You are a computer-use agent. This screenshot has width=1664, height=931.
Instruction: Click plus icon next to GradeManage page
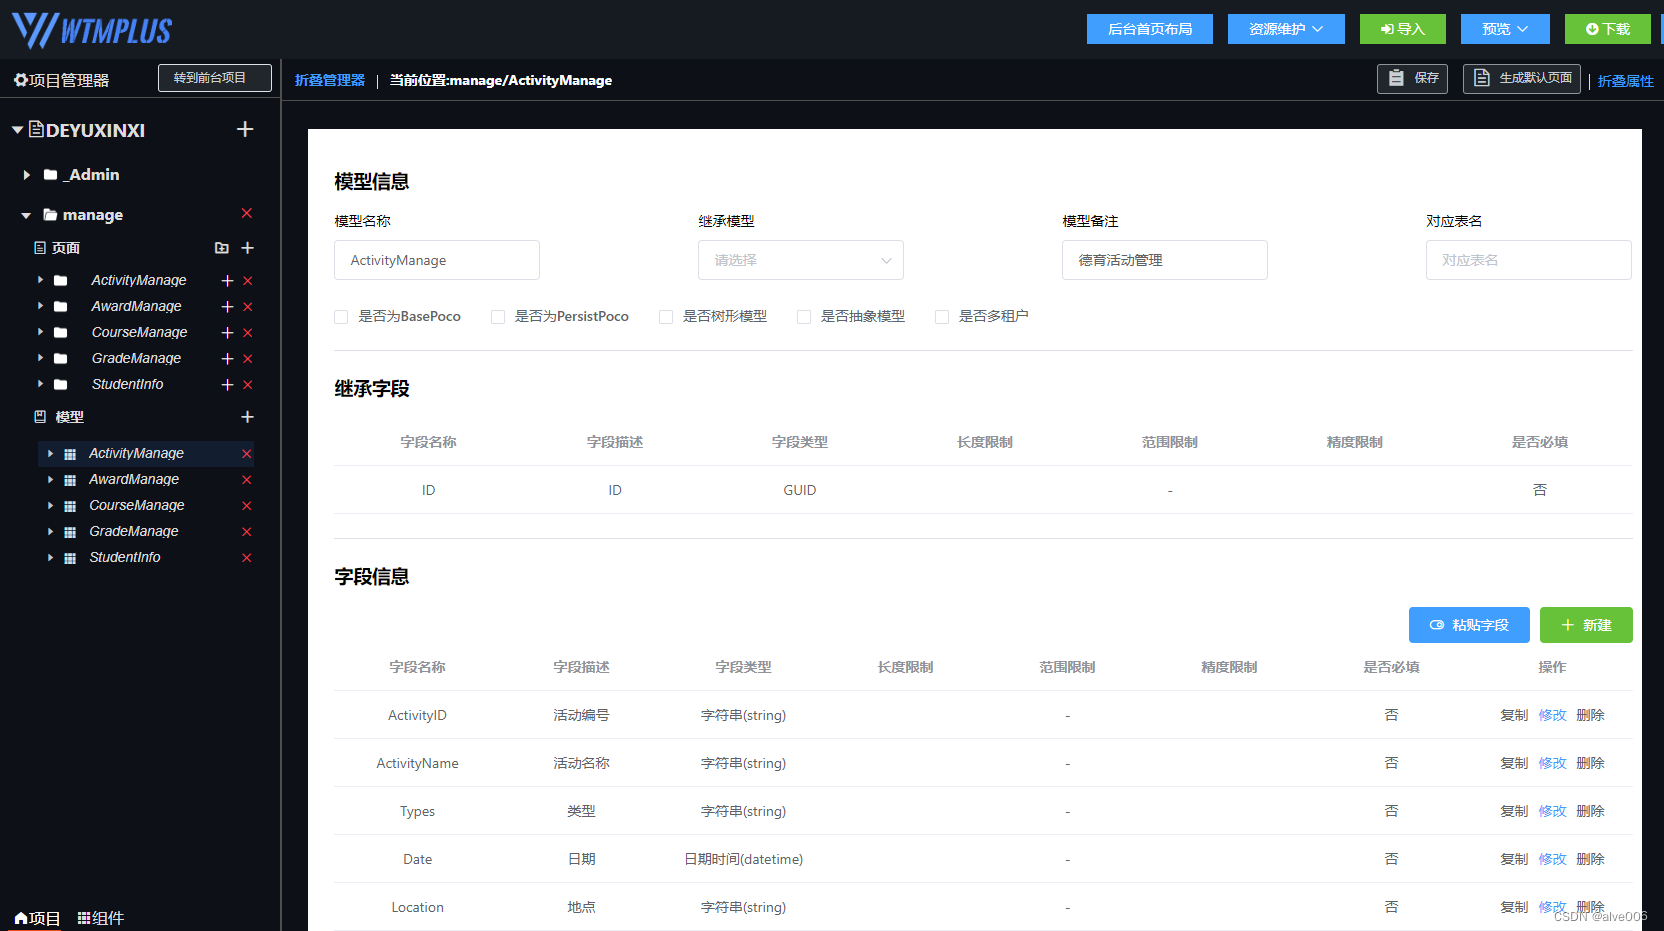pyautogui.click(x=226, y=358)
